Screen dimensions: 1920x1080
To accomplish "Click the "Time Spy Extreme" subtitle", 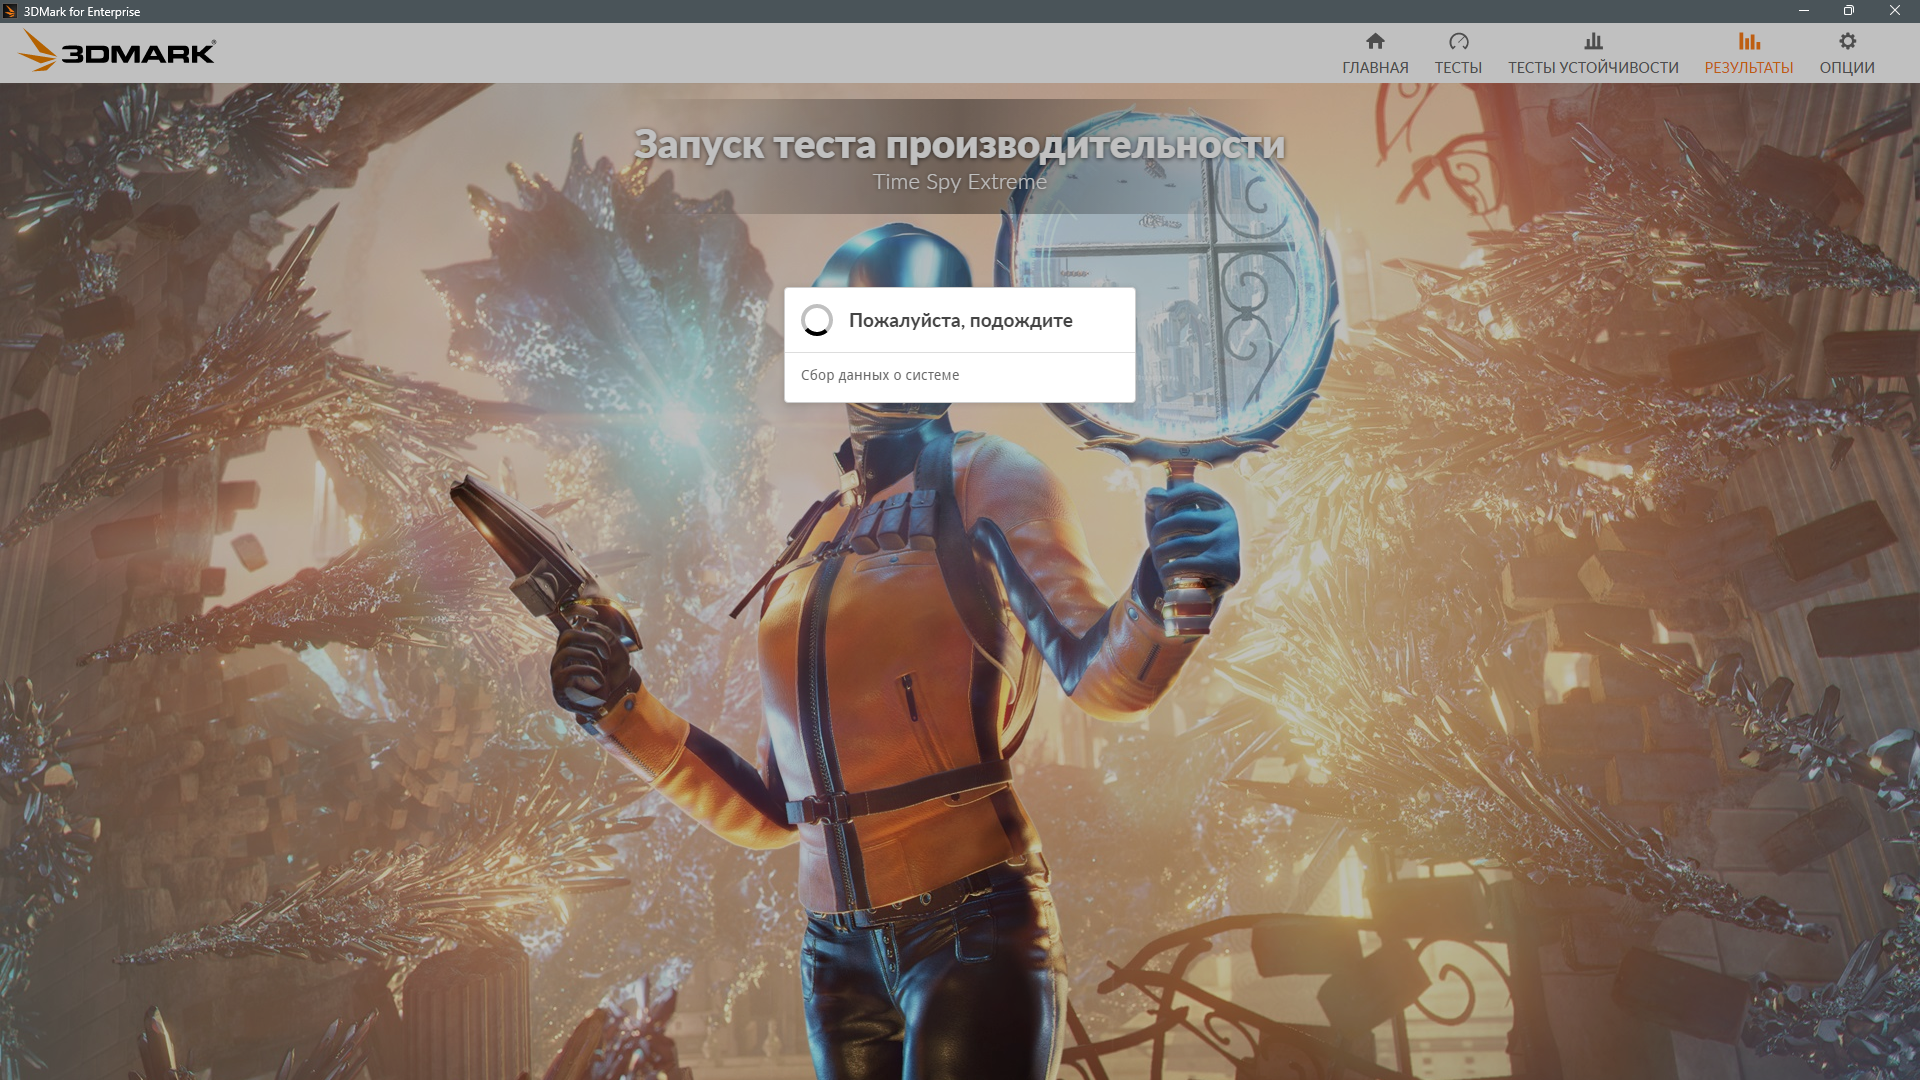I will coord(960,182).
